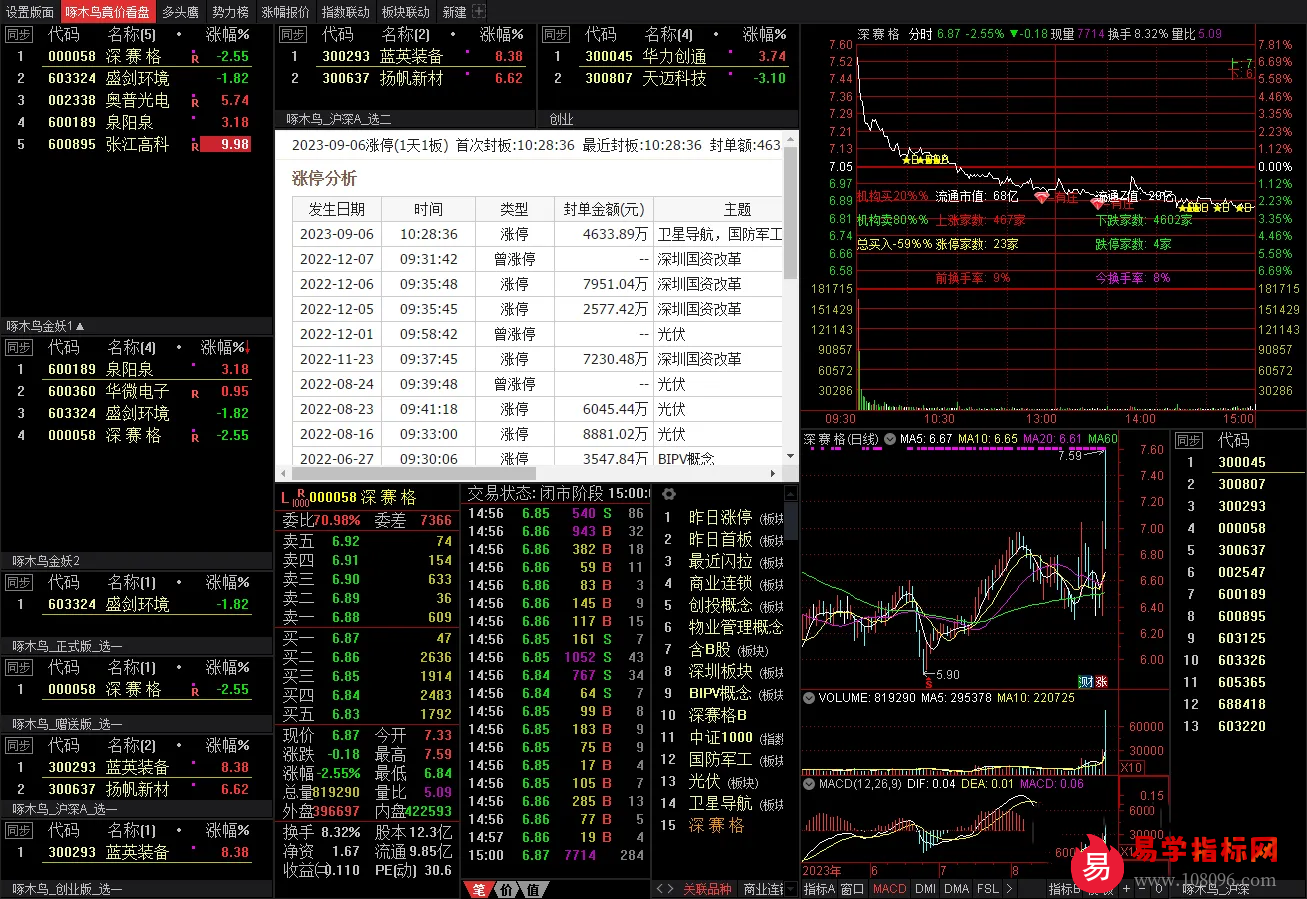Select the FSL indicator tab
Viewport: 1307px width, 899px height.
[987, 889]
